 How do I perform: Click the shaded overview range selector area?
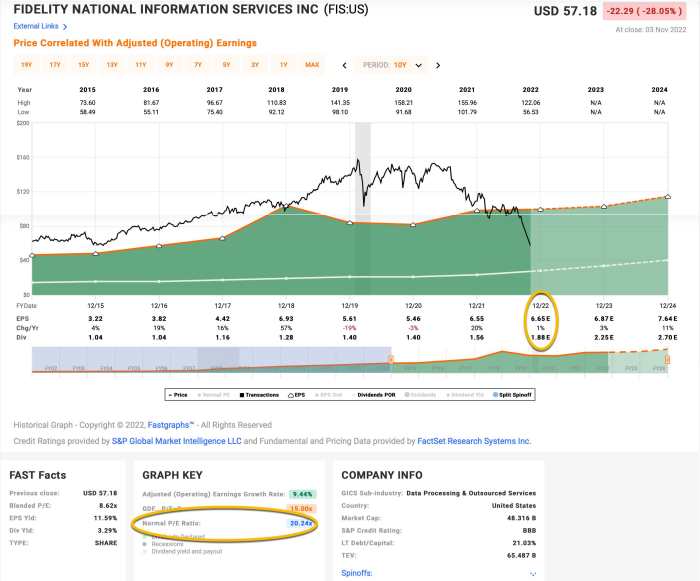tap(211, 359)
